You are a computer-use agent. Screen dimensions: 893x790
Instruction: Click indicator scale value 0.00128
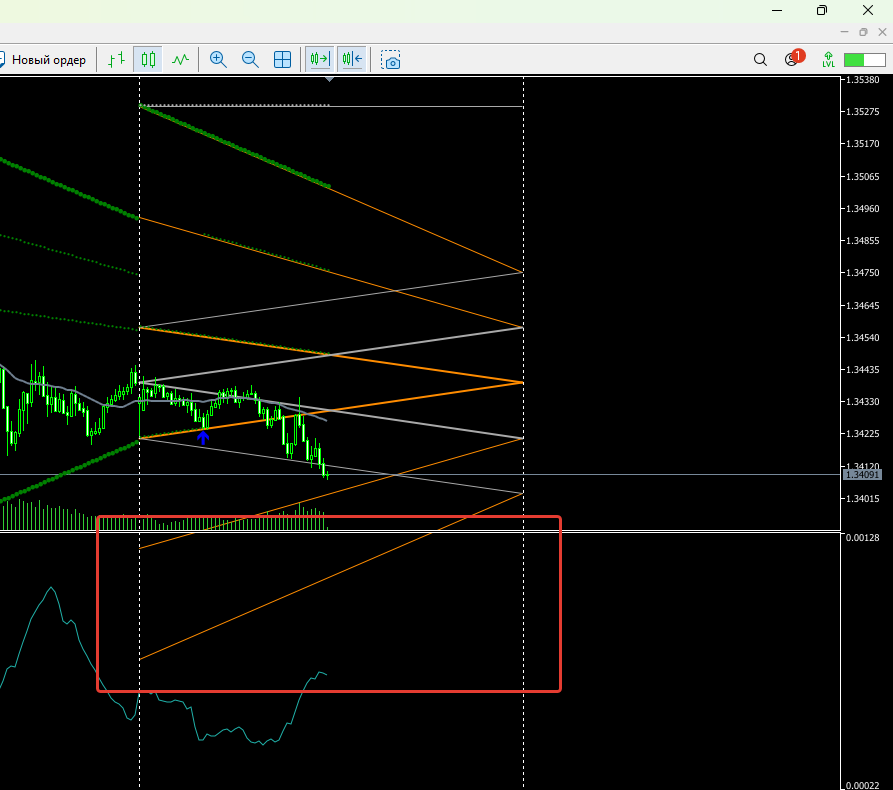click(862, 538)
